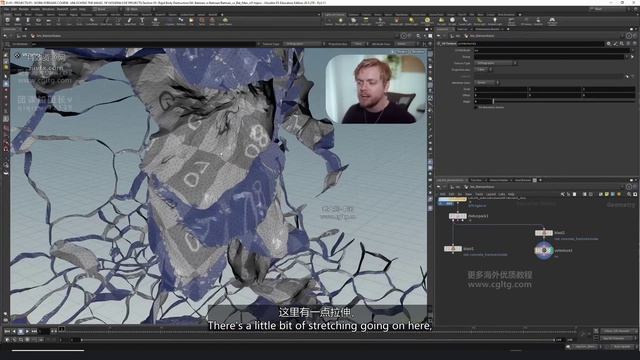This screenshot has height=360, width=640.
Task: Open Projection Axis dropdown in parameters
Action: click(483, 69)
